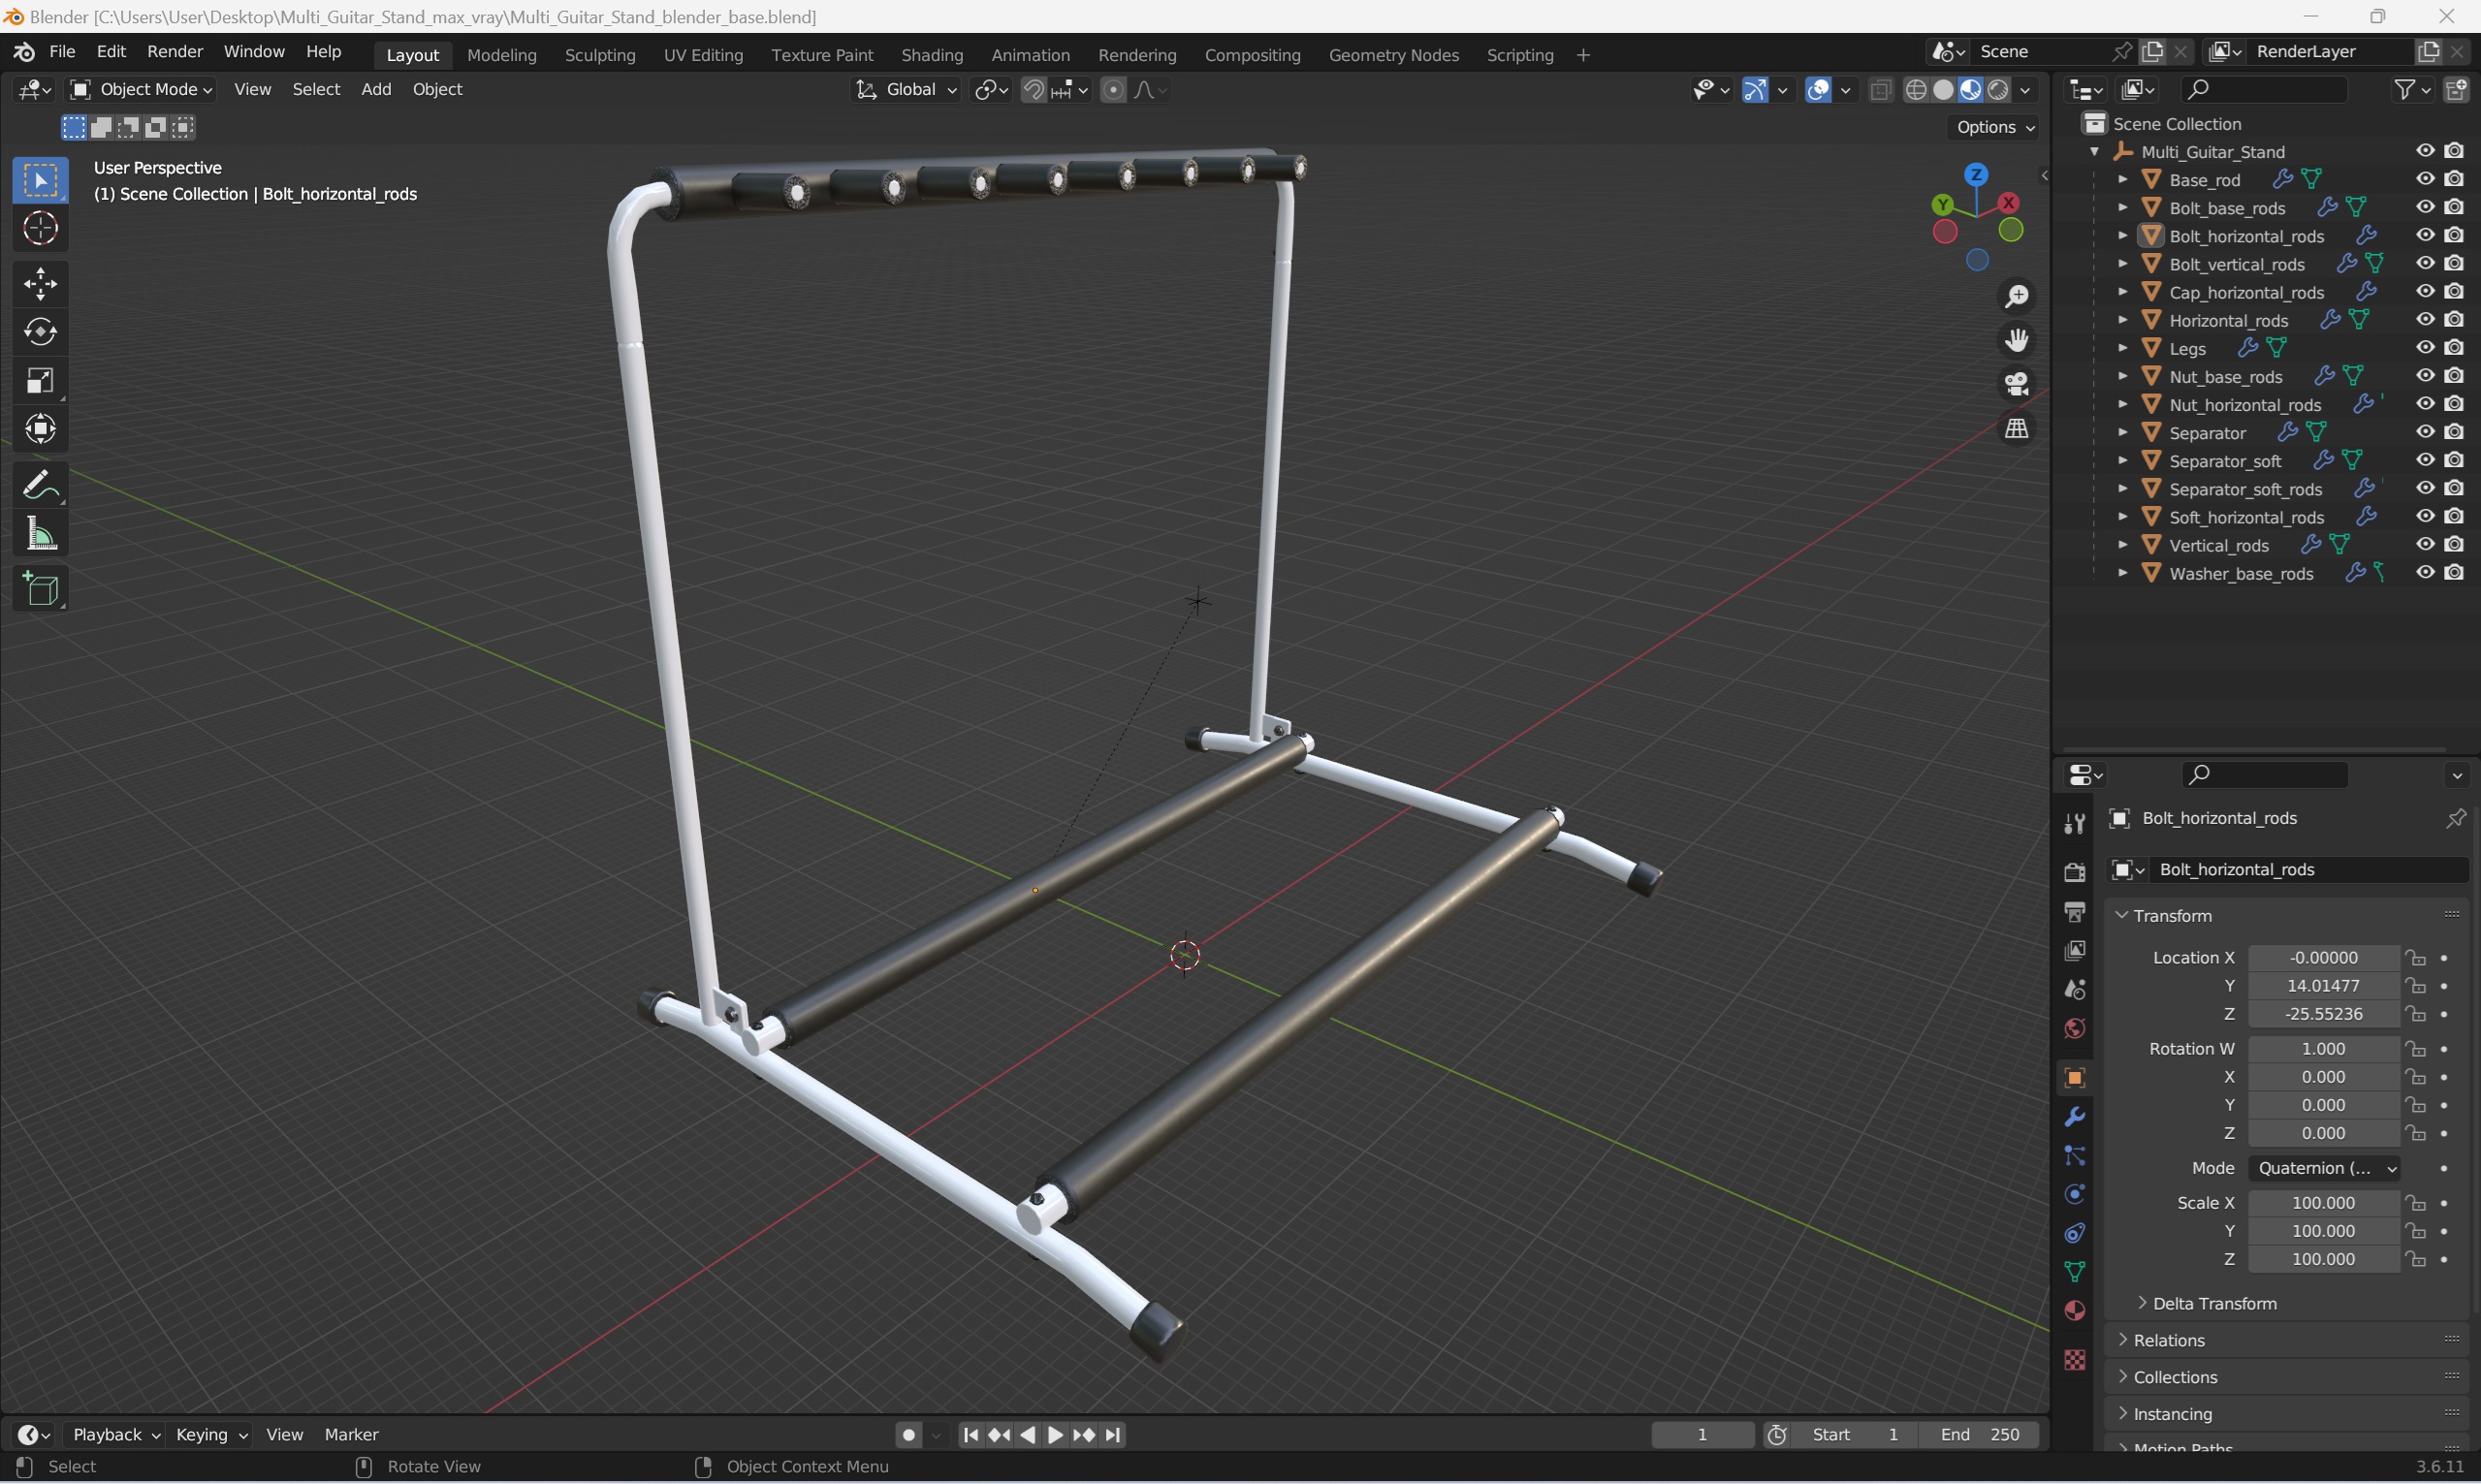Activate the Move tool
The height and width of the screenshot is (1484, 2481).
pyautogui.click(x=40, y=284)
